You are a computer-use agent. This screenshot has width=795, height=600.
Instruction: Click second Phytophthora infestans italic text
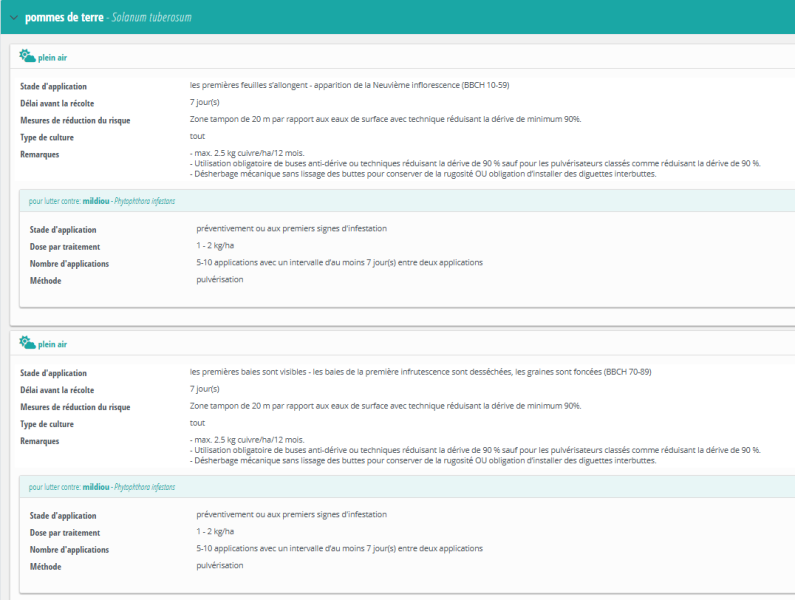pos(144,487)
